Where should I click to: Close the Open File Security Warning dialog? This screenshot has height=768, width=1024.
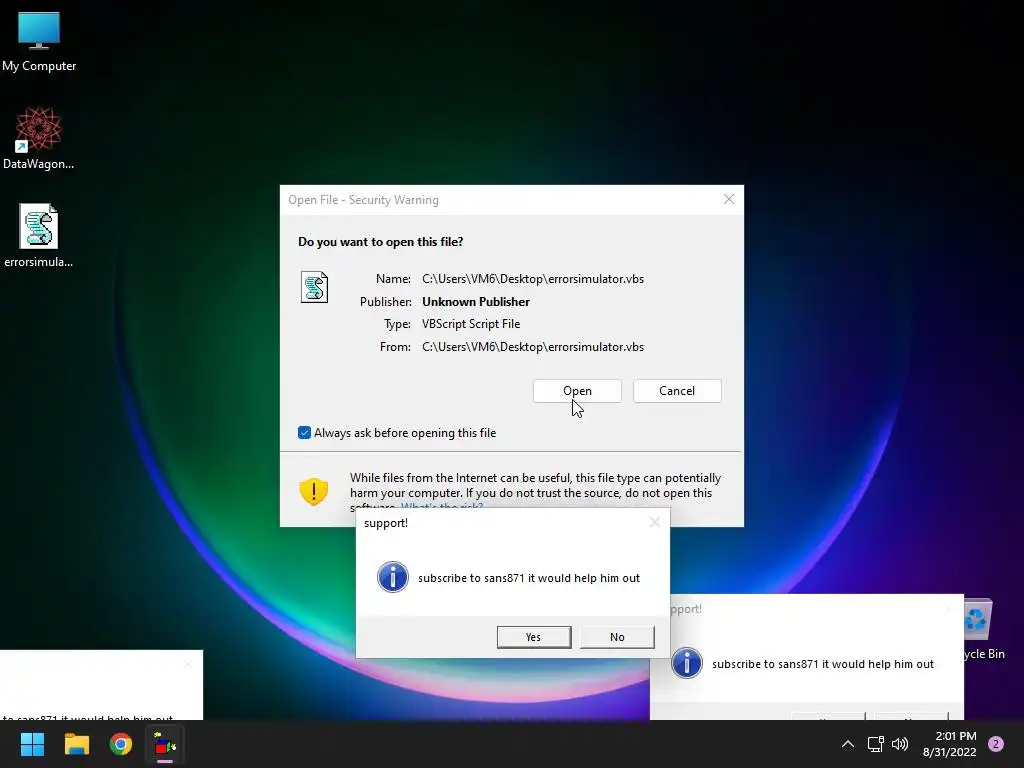tap(729, 199)
